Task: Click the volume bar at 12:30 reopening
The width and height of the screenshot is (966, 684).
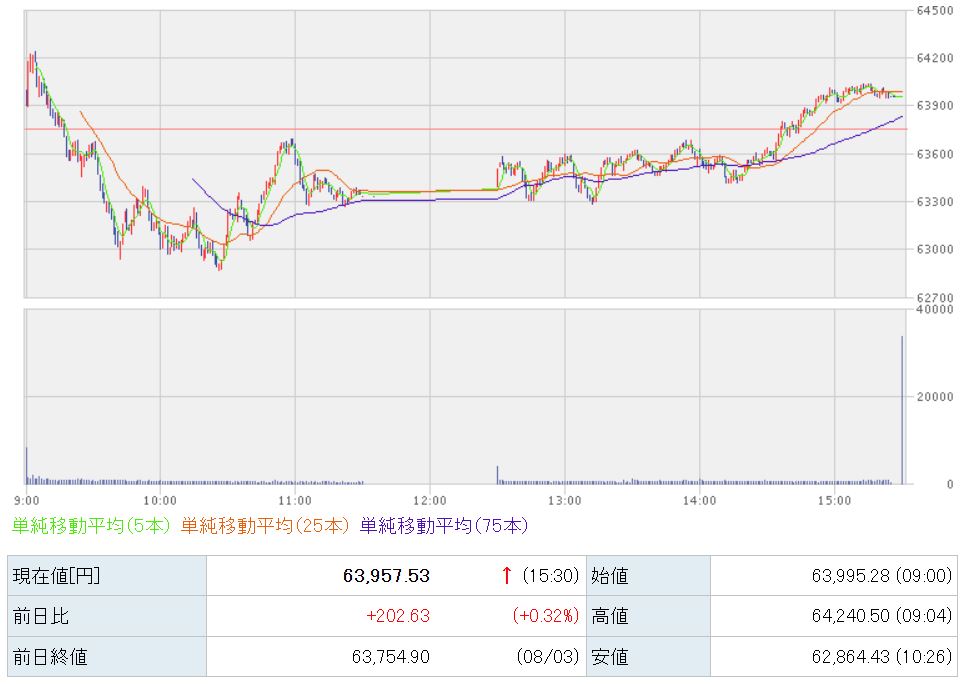Action: (x=498, y=475)
